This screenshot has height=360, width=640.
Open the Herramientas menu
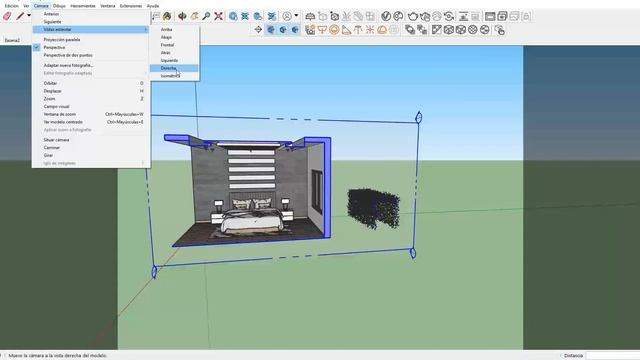[x=83, y=6]
